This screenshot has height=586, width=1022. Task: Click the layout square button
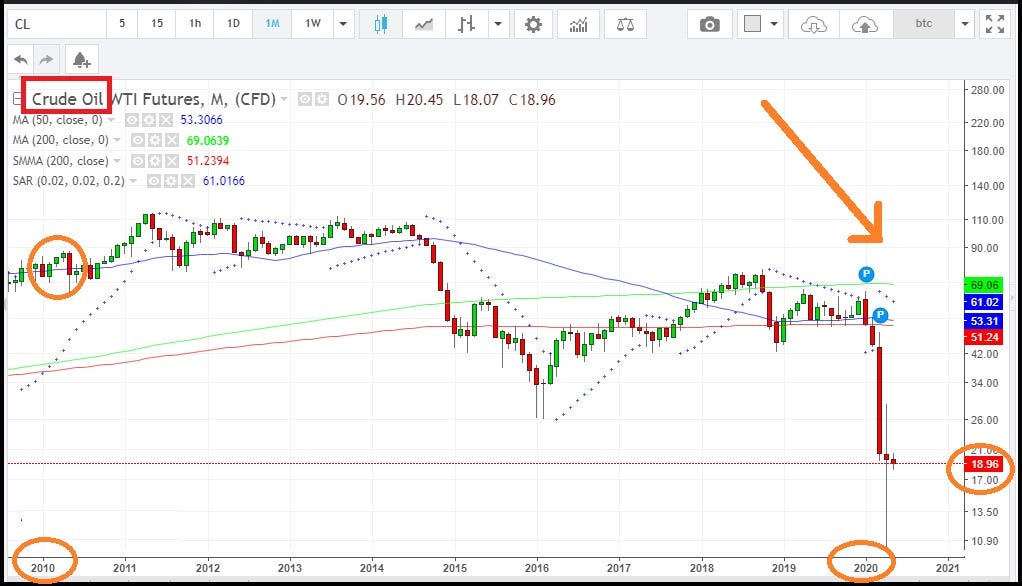(752, 24)
